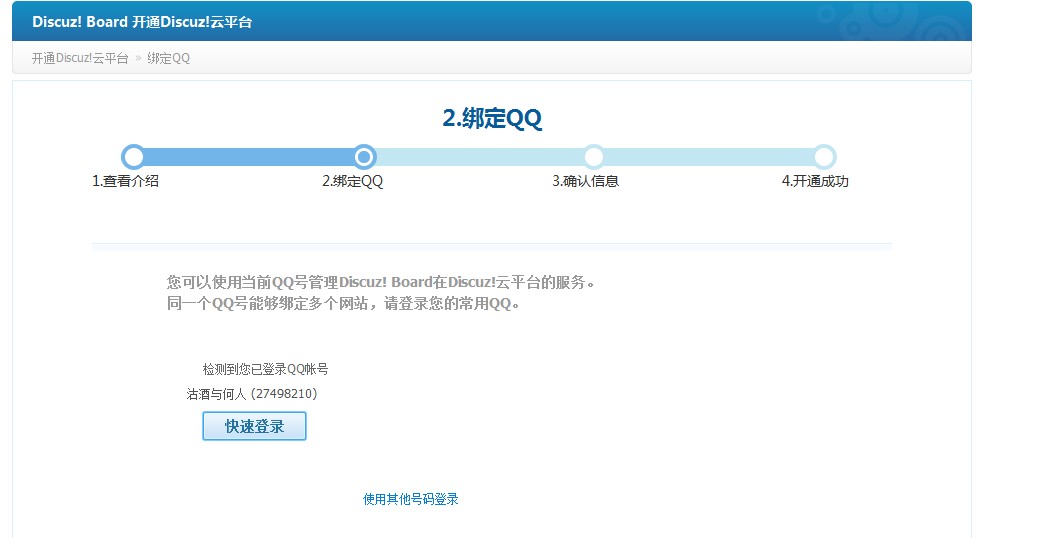This screenshot has width=1064, height=538.
Task: Click the 检测到您已登录QQ帐号 notice text
Action: point(265,369)
